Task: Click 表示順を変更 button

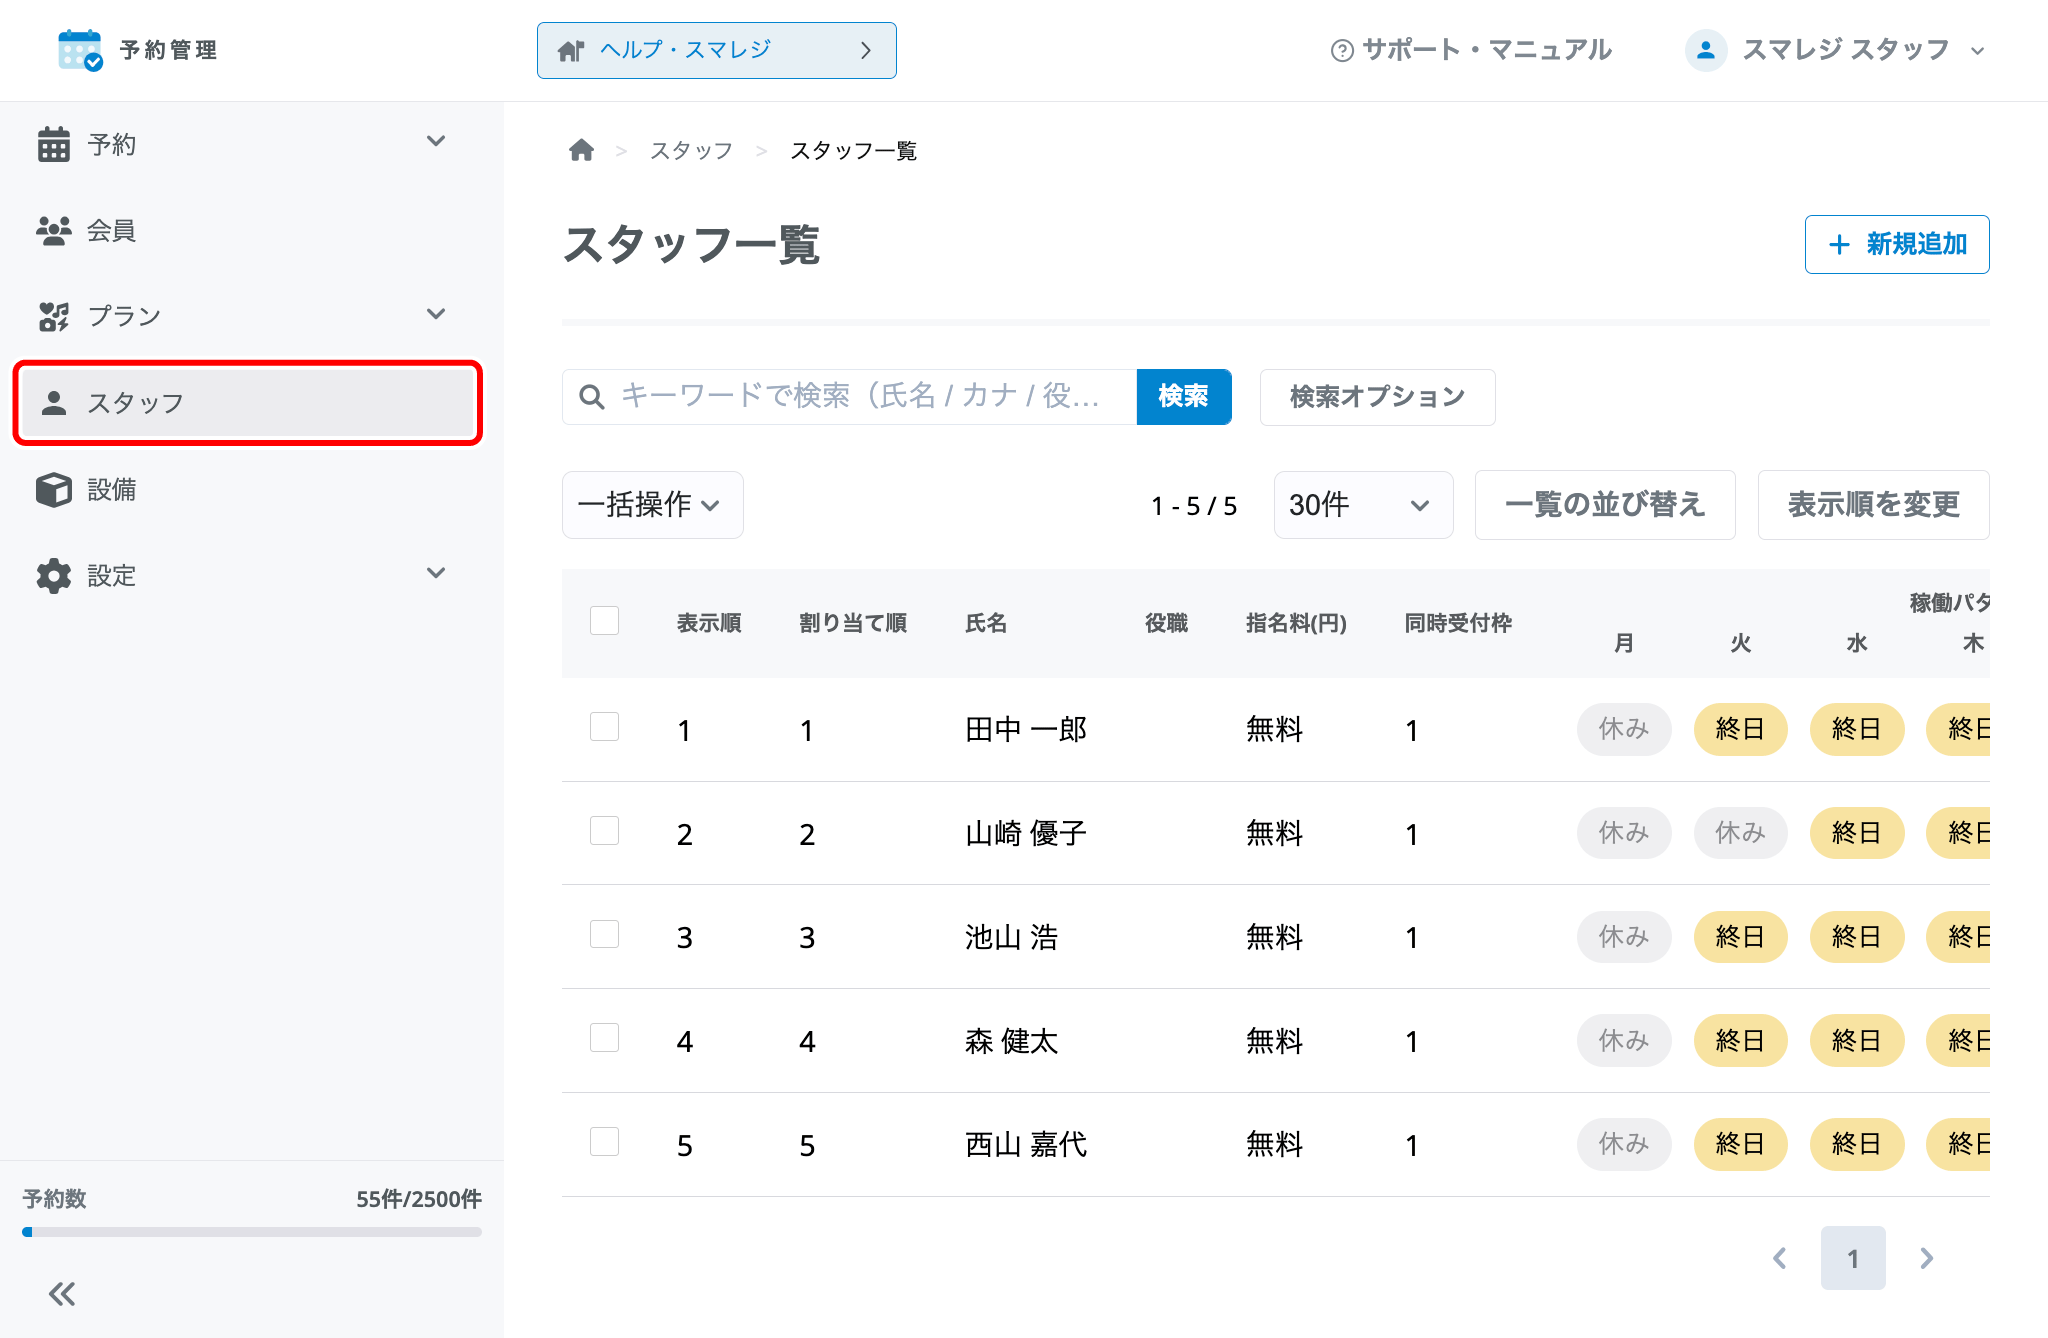Action: pos(1873,505)
